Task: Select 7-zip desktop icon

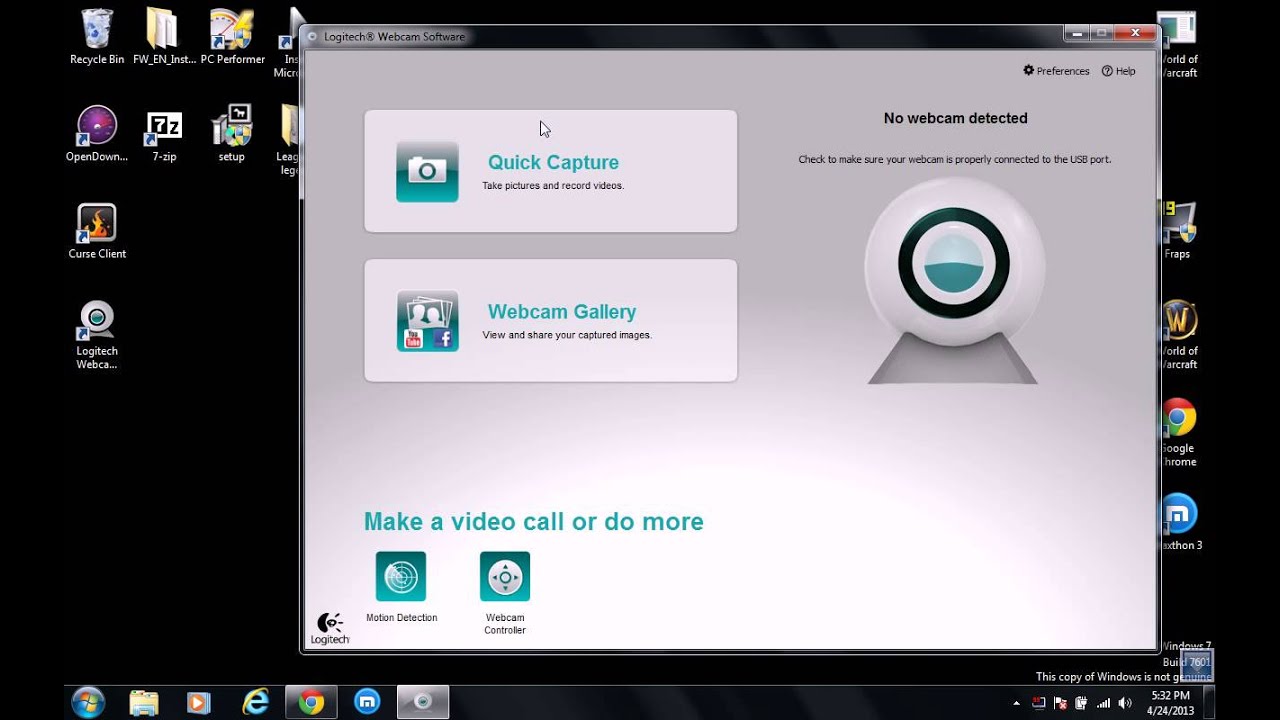Action: click(x=164, y=134)
